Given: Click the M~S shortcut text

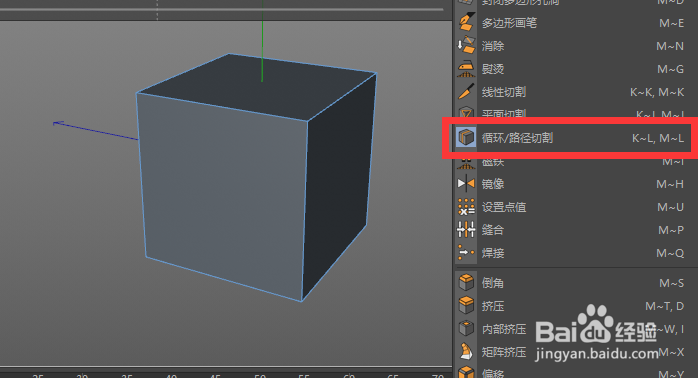Looking at the screenshot, I should [x=671, y=283].
